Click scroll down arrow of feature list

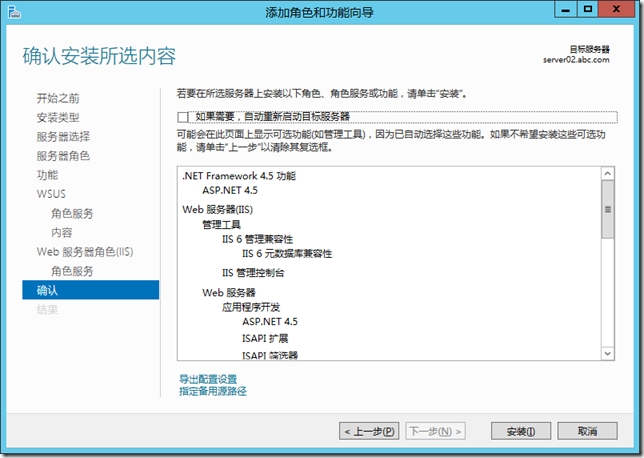tap(608, 353)
